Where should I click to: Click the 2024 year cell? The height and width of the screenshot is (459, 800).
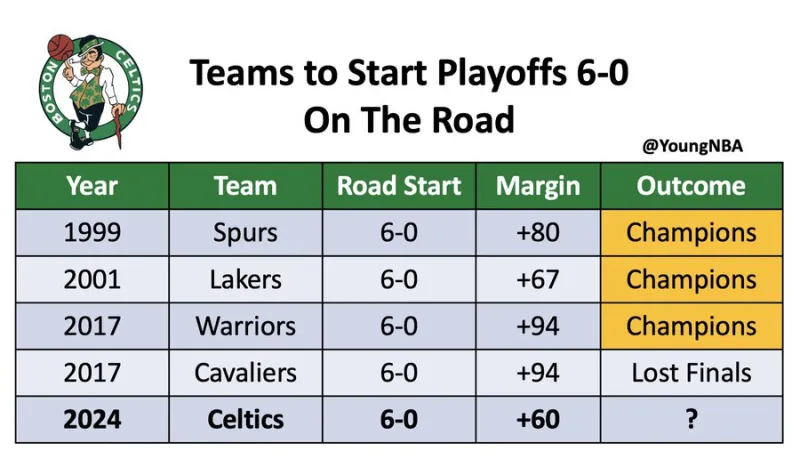92,420
